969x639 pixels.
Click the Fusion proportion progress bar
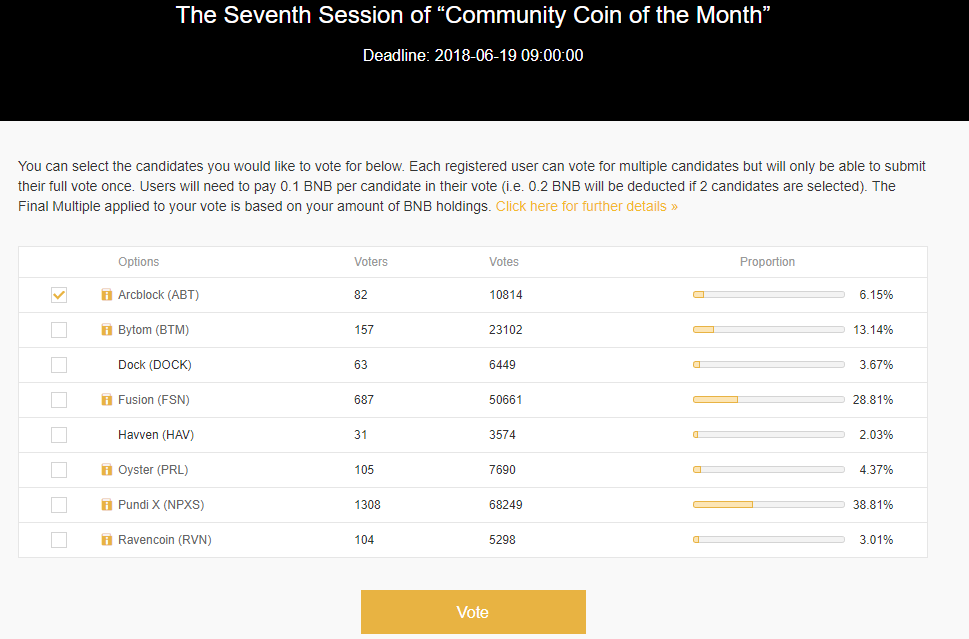click(768, 400)
